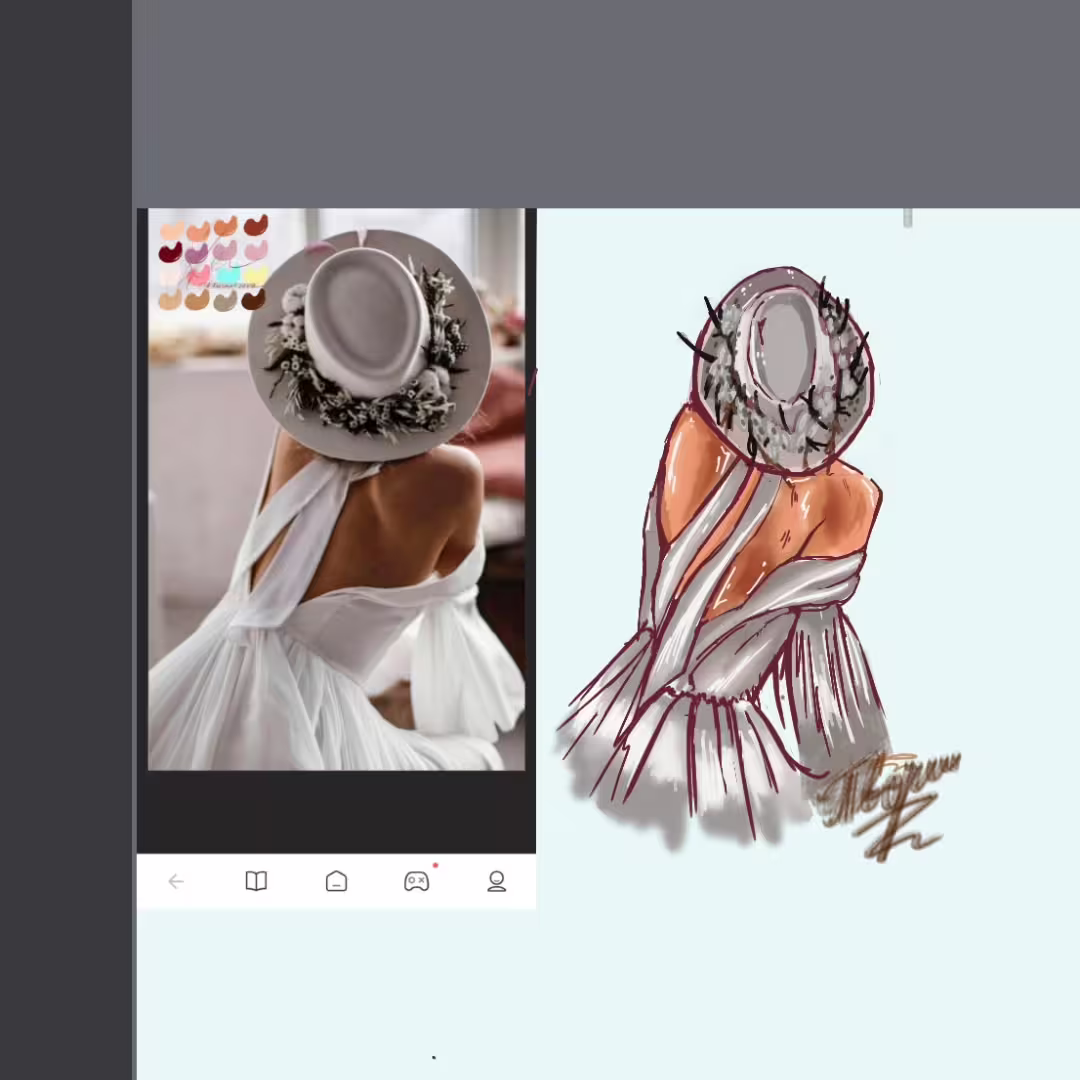Click the brown signature on the drawing
The width and height of the screenshot is (1080, 1080).
[x=888, y=806]
